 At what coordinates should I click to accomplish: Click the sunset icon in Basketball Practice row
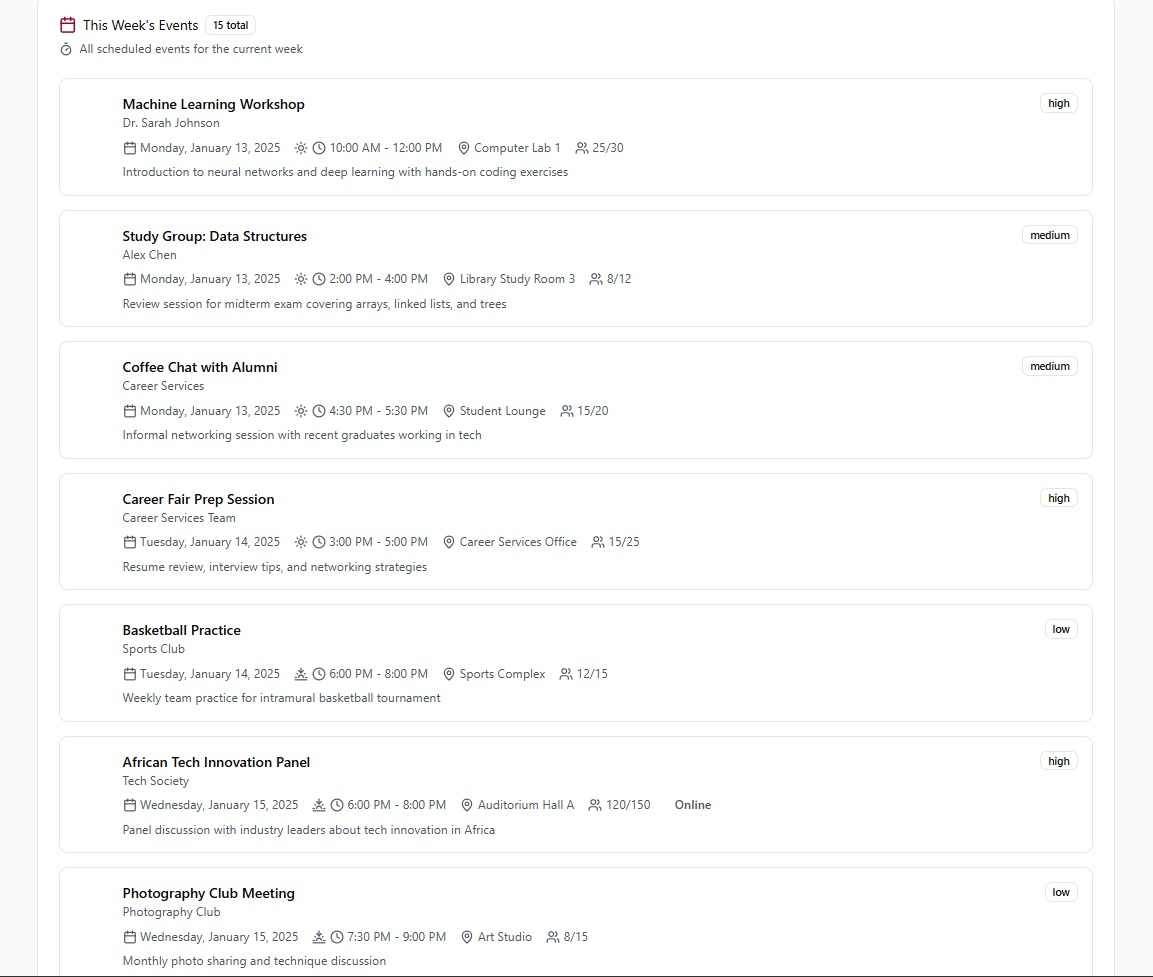(301, 674)
